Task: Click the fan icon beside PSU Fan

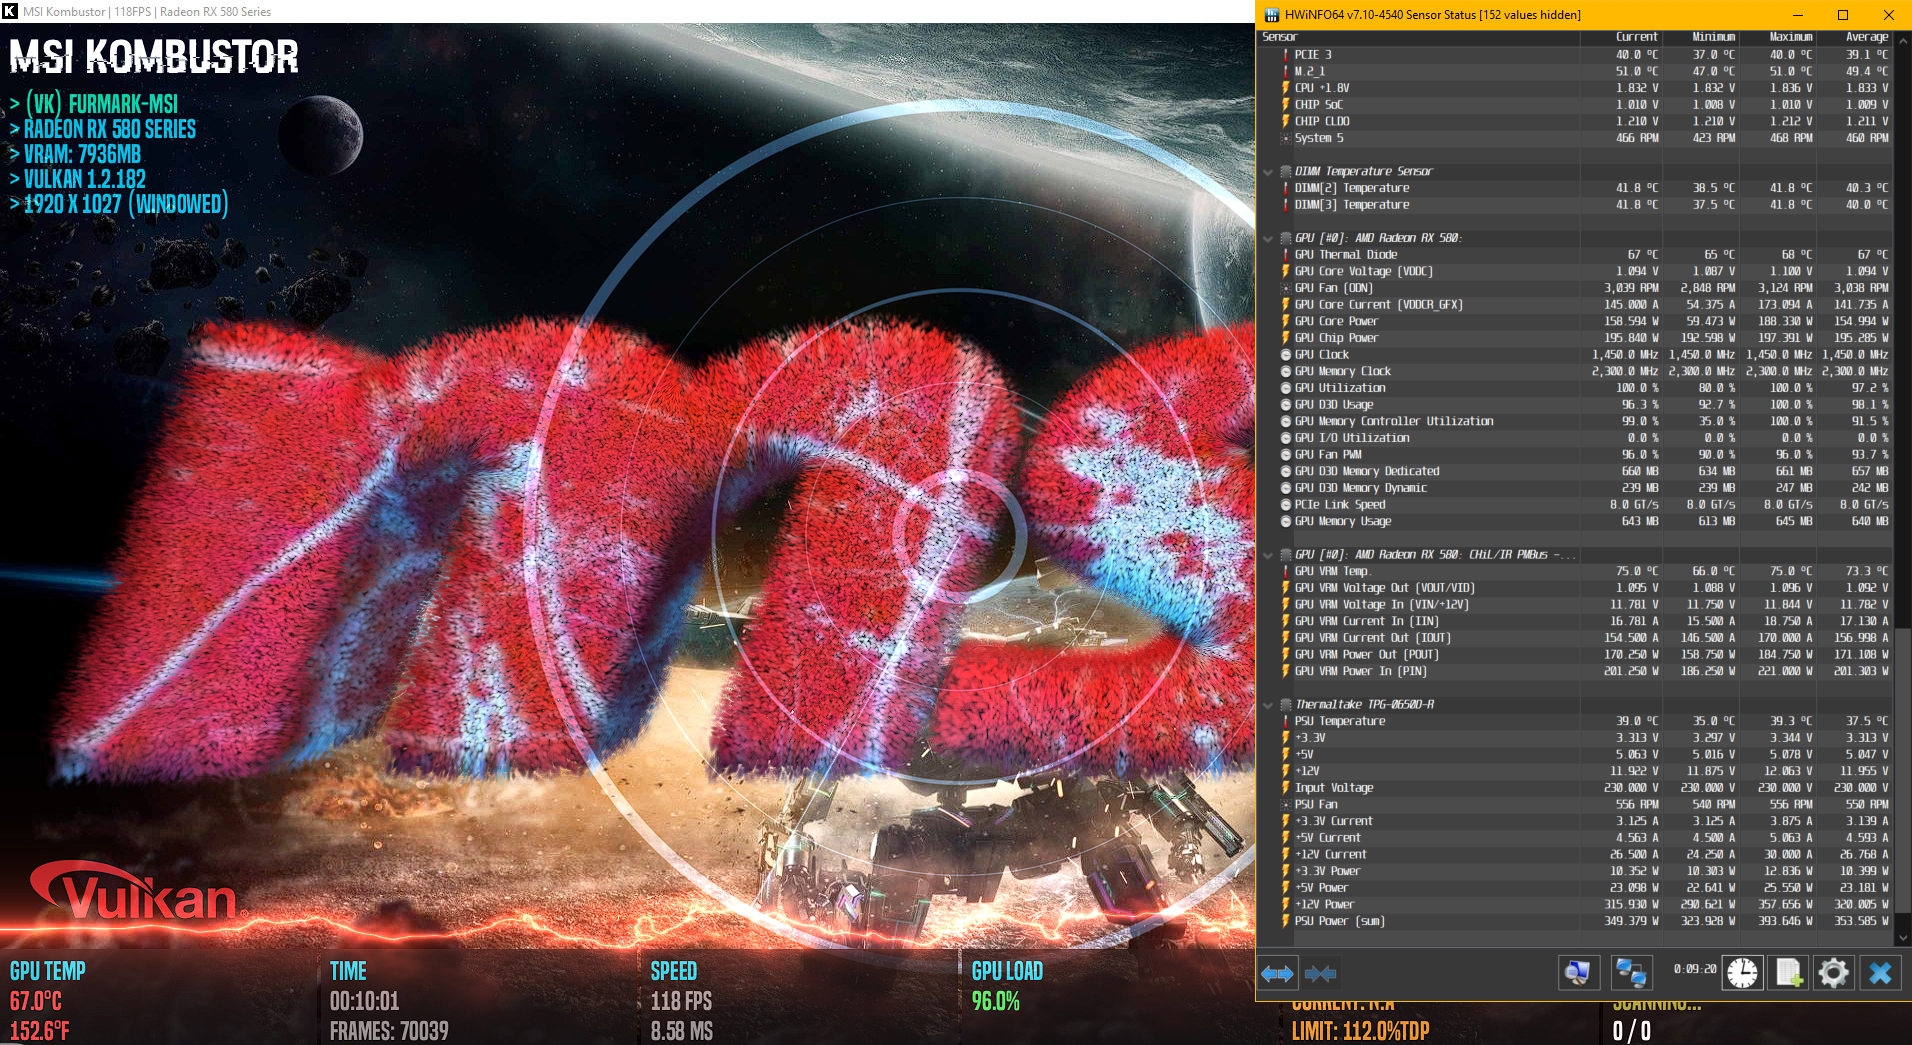Action: 1286,804
